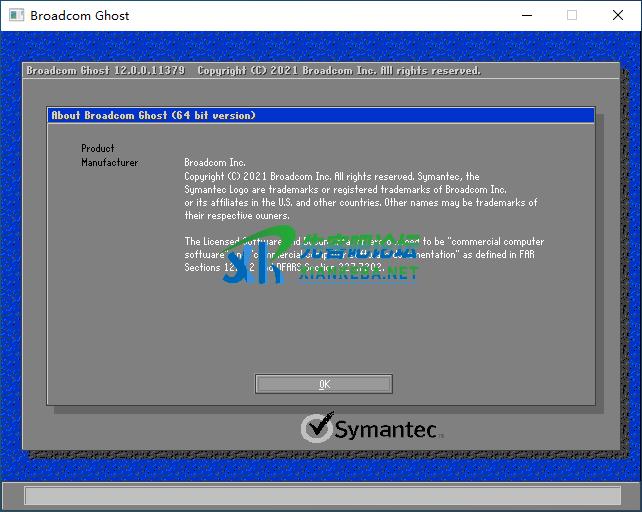Click the Broadcom Ghost title bar app icon
The image size is (642, 512).
(x=16, y=15)
